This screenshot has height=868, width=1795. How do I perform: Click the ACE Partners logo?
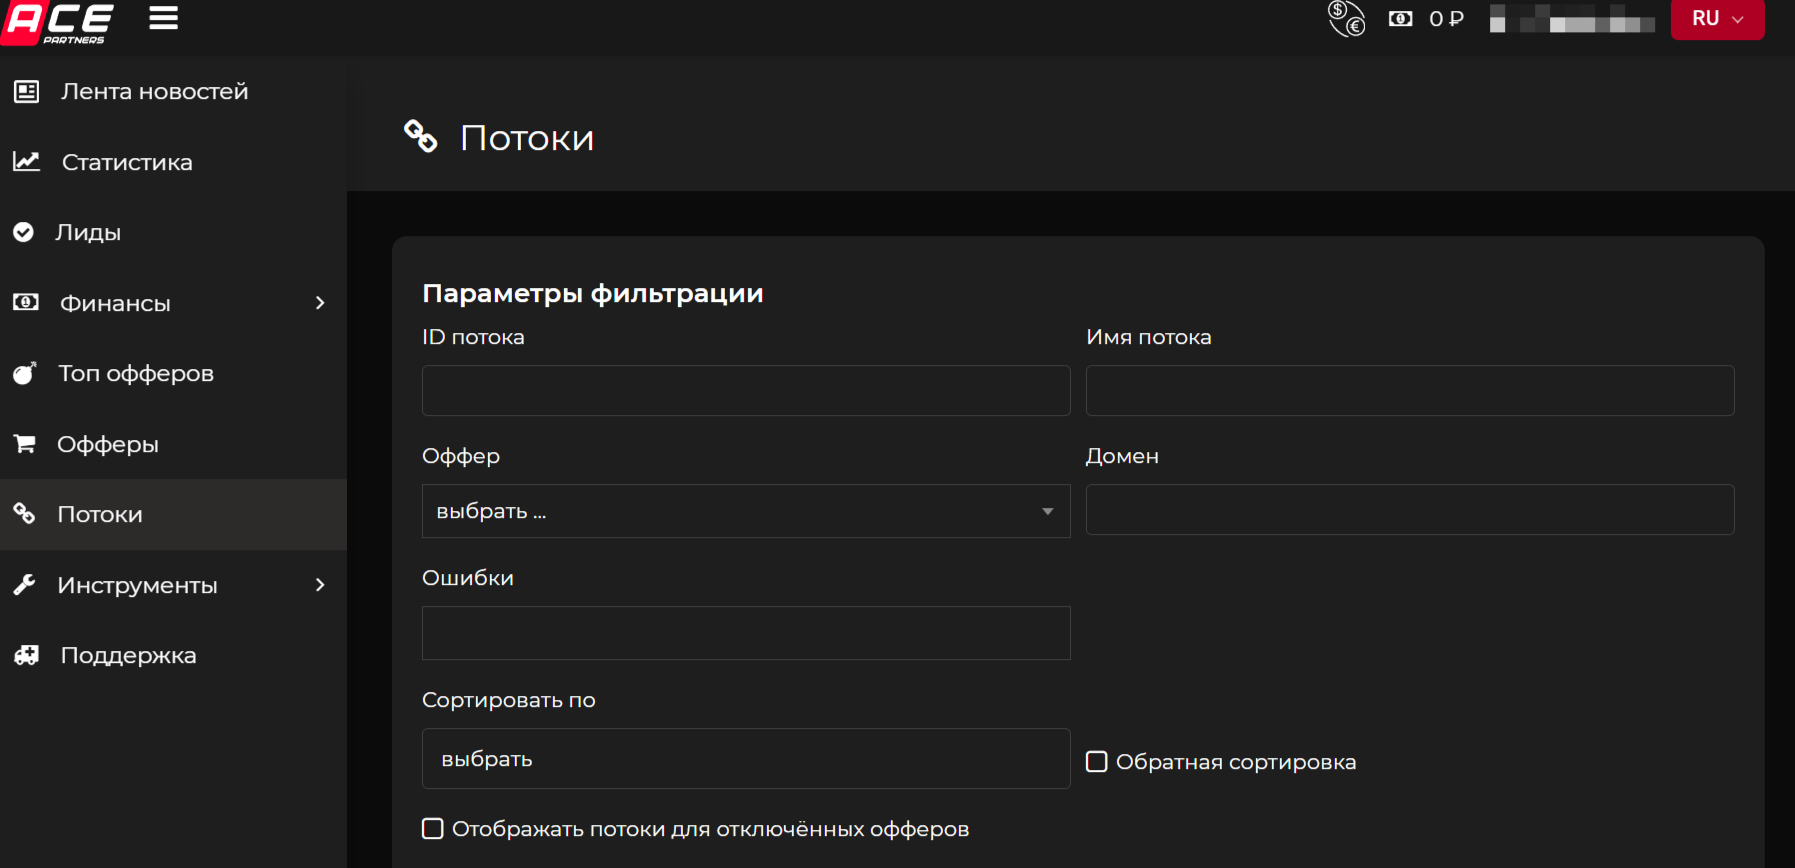pos(57,22)
